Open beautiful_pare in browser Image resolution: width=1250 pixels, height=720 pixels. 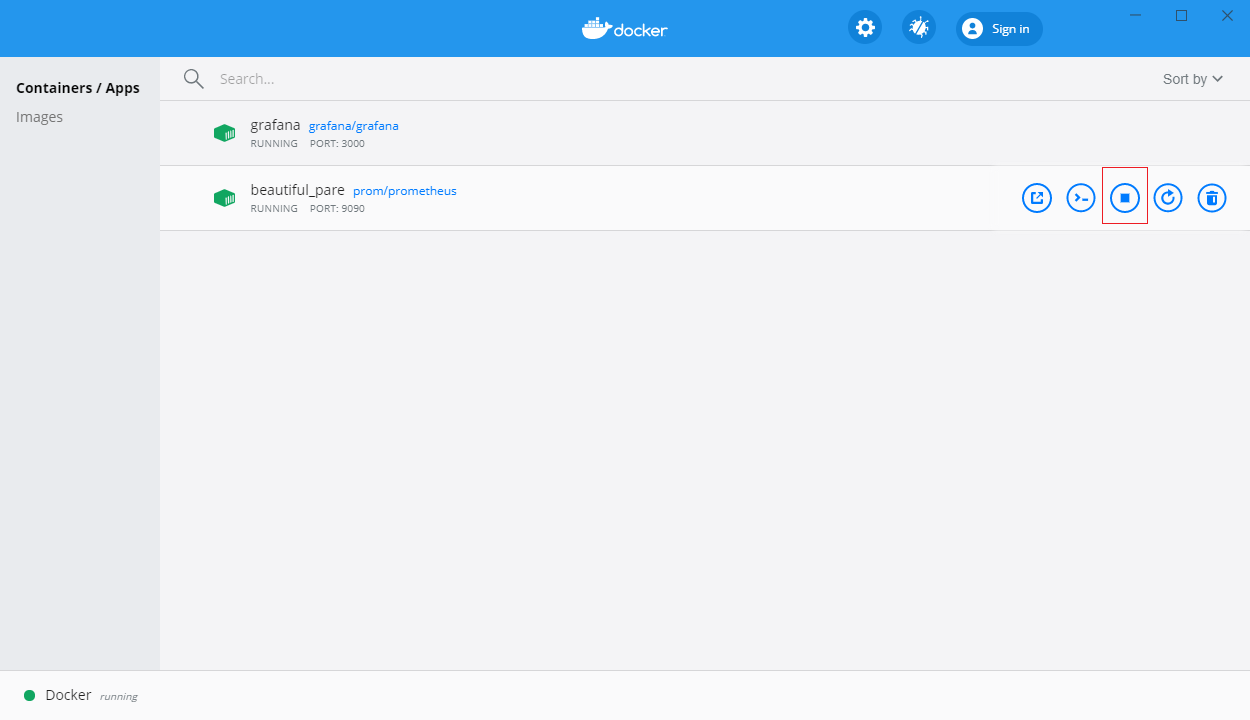(1037, 198)
